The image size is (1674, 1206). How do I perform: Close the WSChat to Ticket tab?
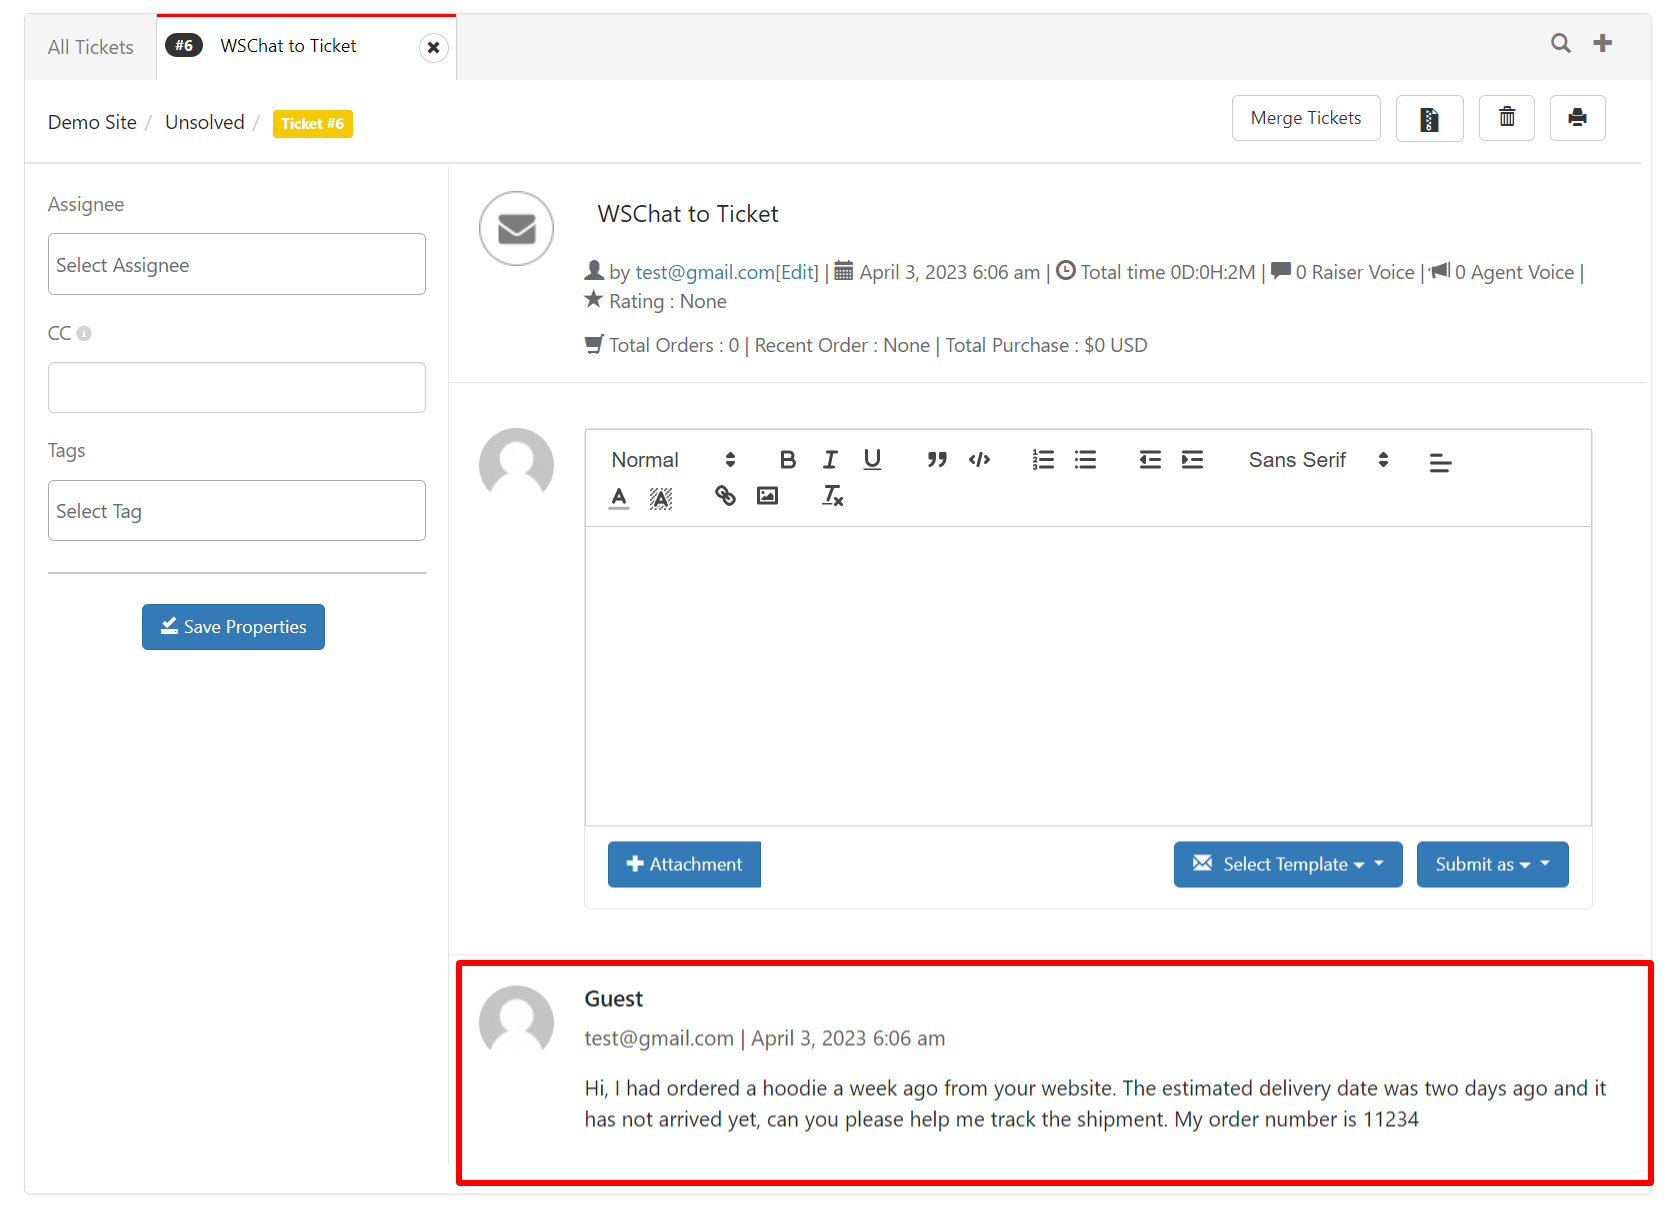(x=433, y=47)
